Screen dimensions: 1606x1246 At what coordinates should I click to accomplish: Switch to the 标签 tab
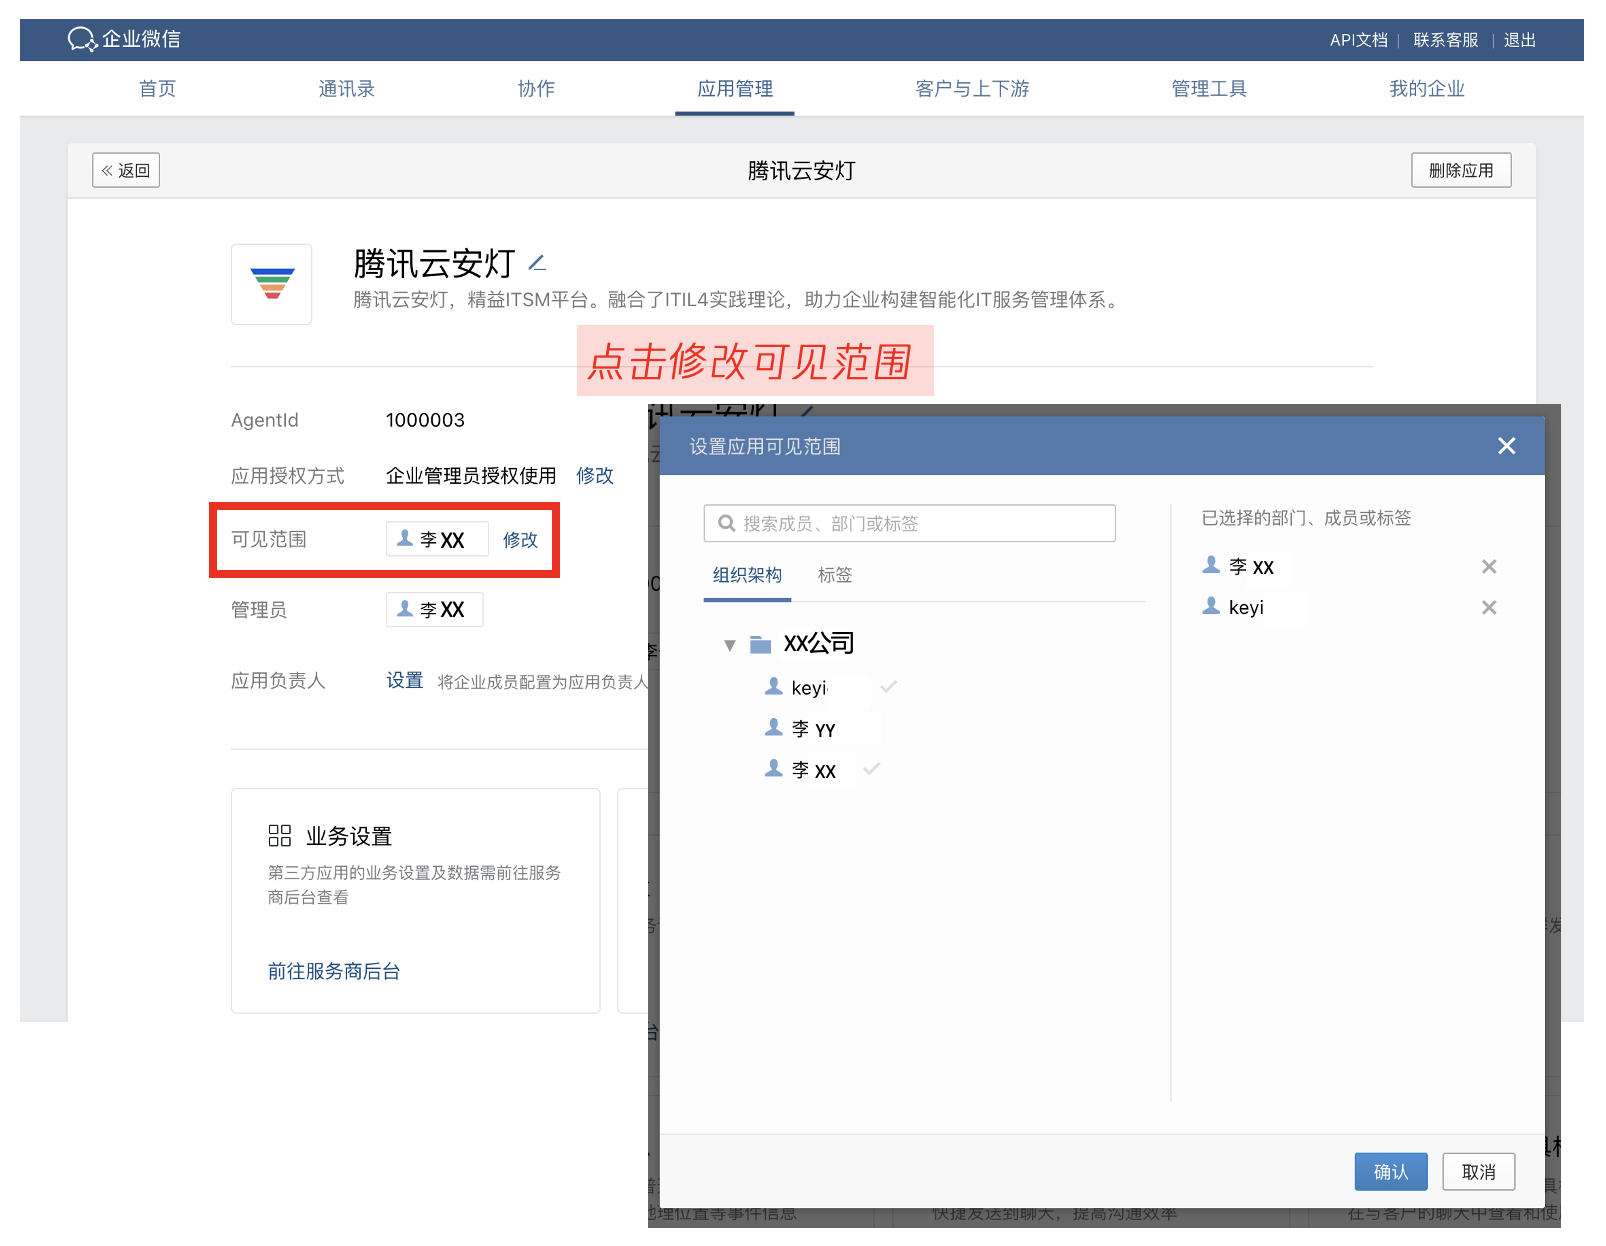[835, 575]
